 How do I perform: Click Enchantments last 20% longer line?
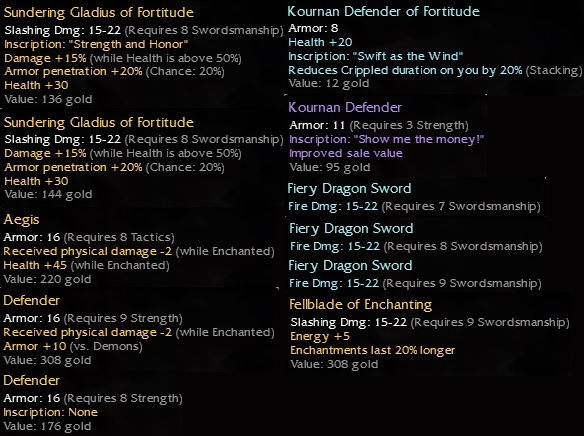click(x=372, y=350)
